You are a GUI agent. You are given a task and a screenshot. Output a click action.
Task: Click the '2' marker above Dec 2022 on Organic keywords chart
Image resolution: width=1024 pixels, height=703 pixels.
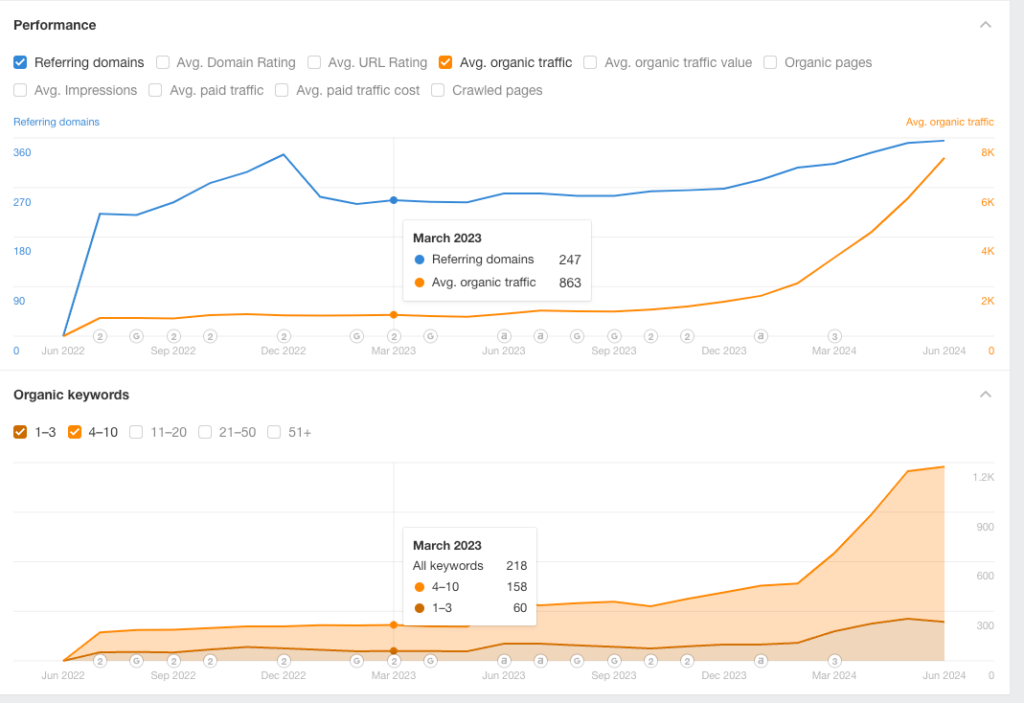click(284, 660)
